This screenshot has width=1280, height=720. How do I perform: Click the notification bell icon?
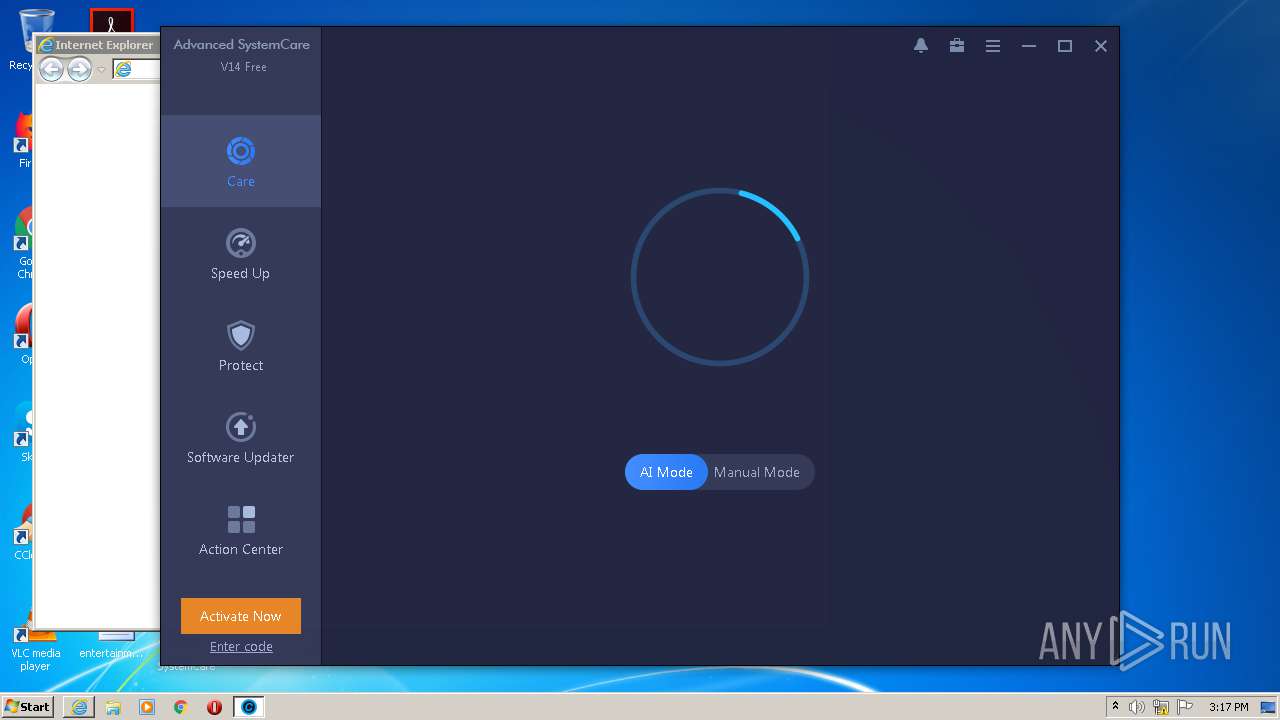pyautogui.click(x=921, y=46)
